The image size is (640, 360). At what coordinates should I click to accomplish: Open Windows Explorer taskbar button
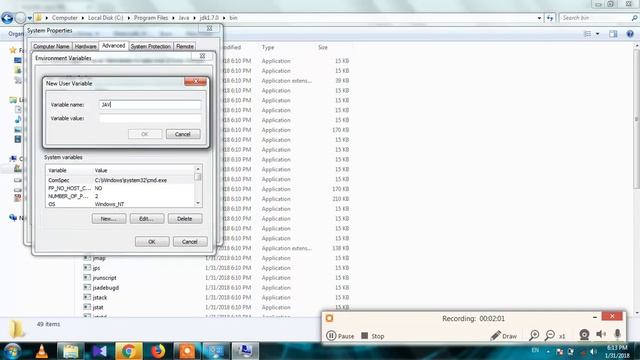[x=71, y=351]
